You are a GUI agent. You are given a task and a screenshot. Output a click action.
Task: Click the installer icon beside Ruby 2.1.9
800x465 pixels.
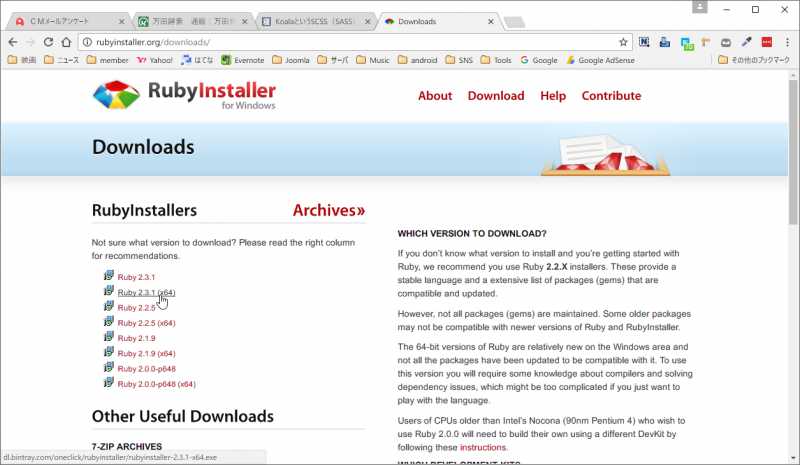(109, 337)
